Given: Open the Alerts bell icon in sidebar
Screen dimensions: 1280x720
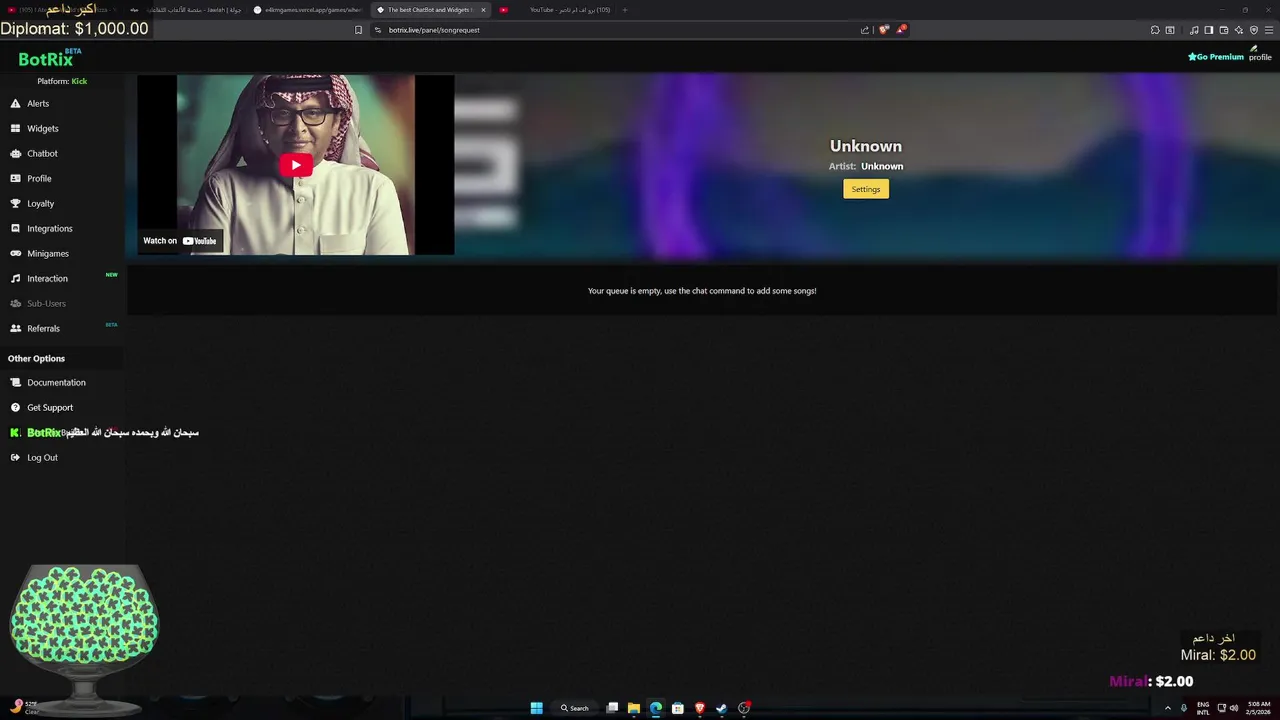Looking at the screenshot, I should (x=16, y=104).
